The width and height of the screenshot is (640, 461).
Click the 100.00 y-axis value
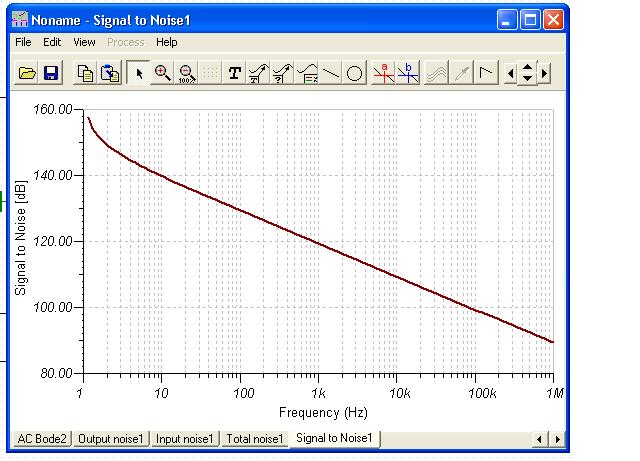coord(53,307)
